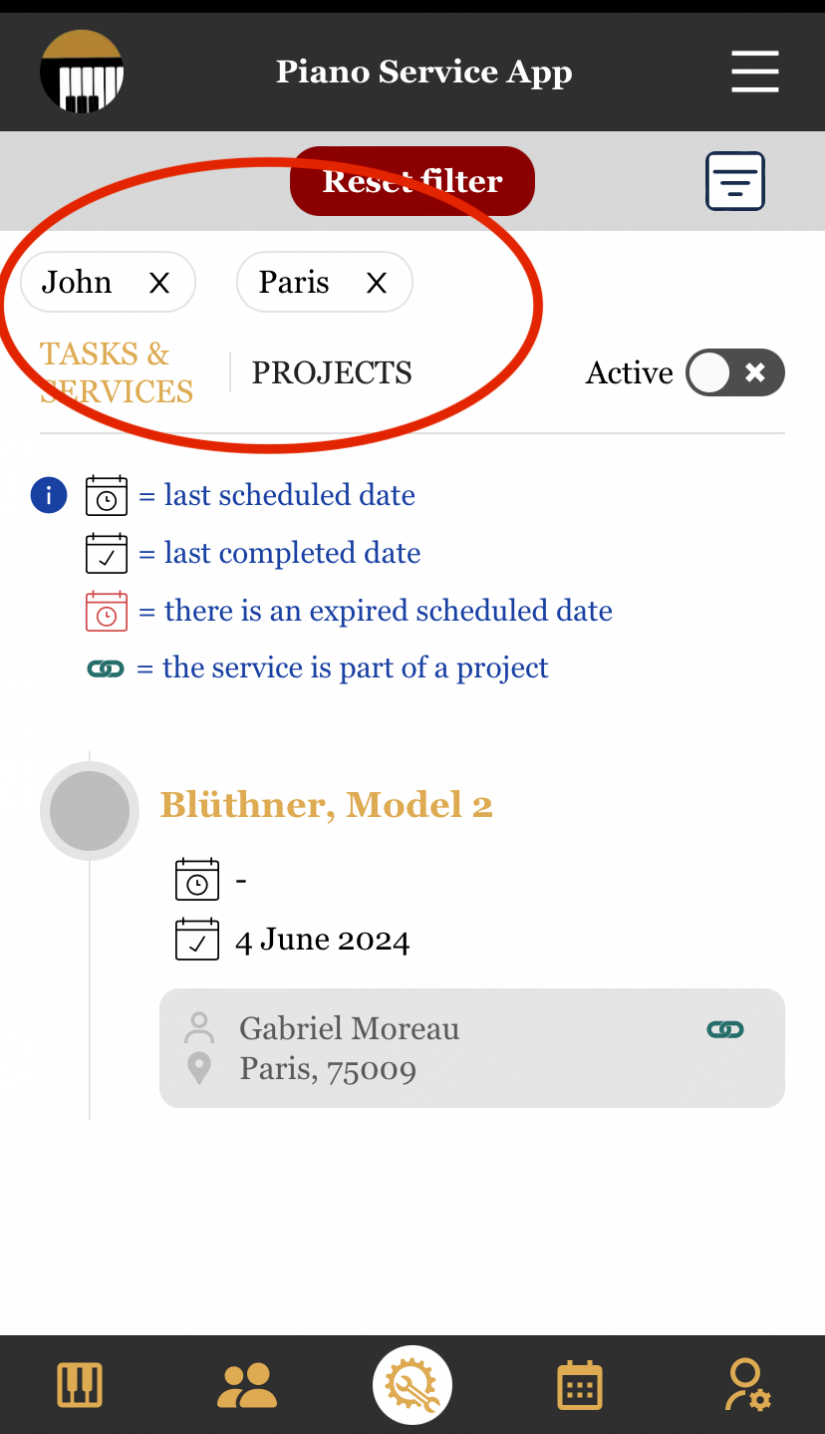Toggle the Active switch
The width and height of the screenshot is (825, 1434).
tap(735, 373)
